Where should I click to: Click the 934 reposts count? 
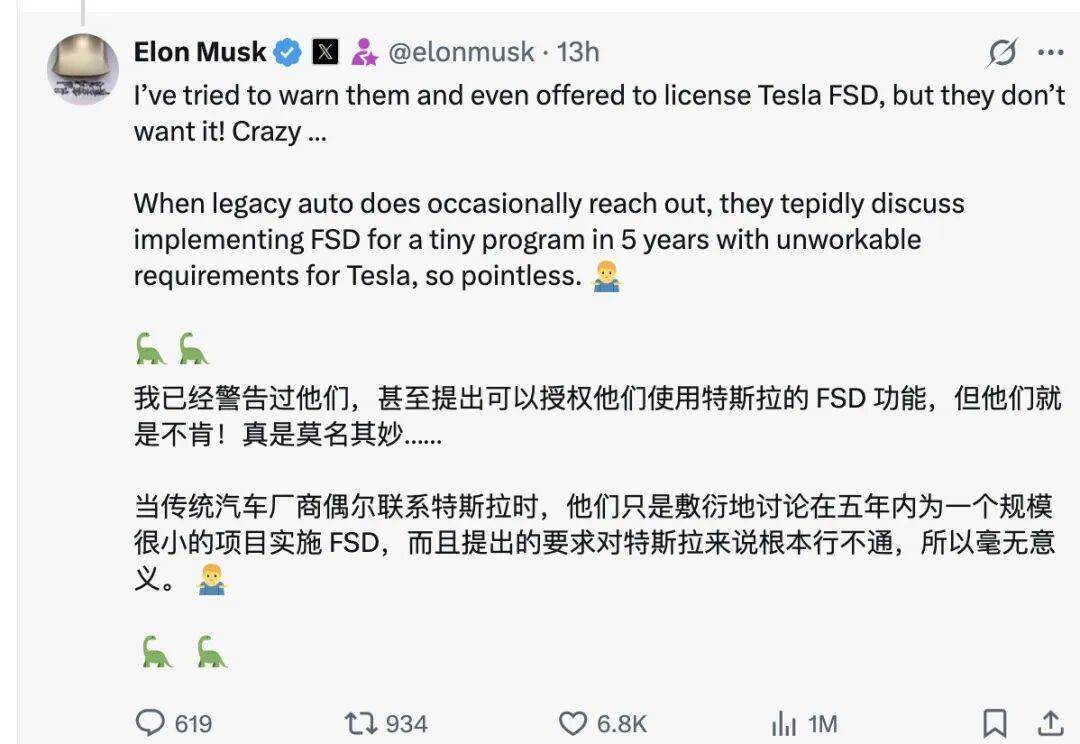point(406,723)
